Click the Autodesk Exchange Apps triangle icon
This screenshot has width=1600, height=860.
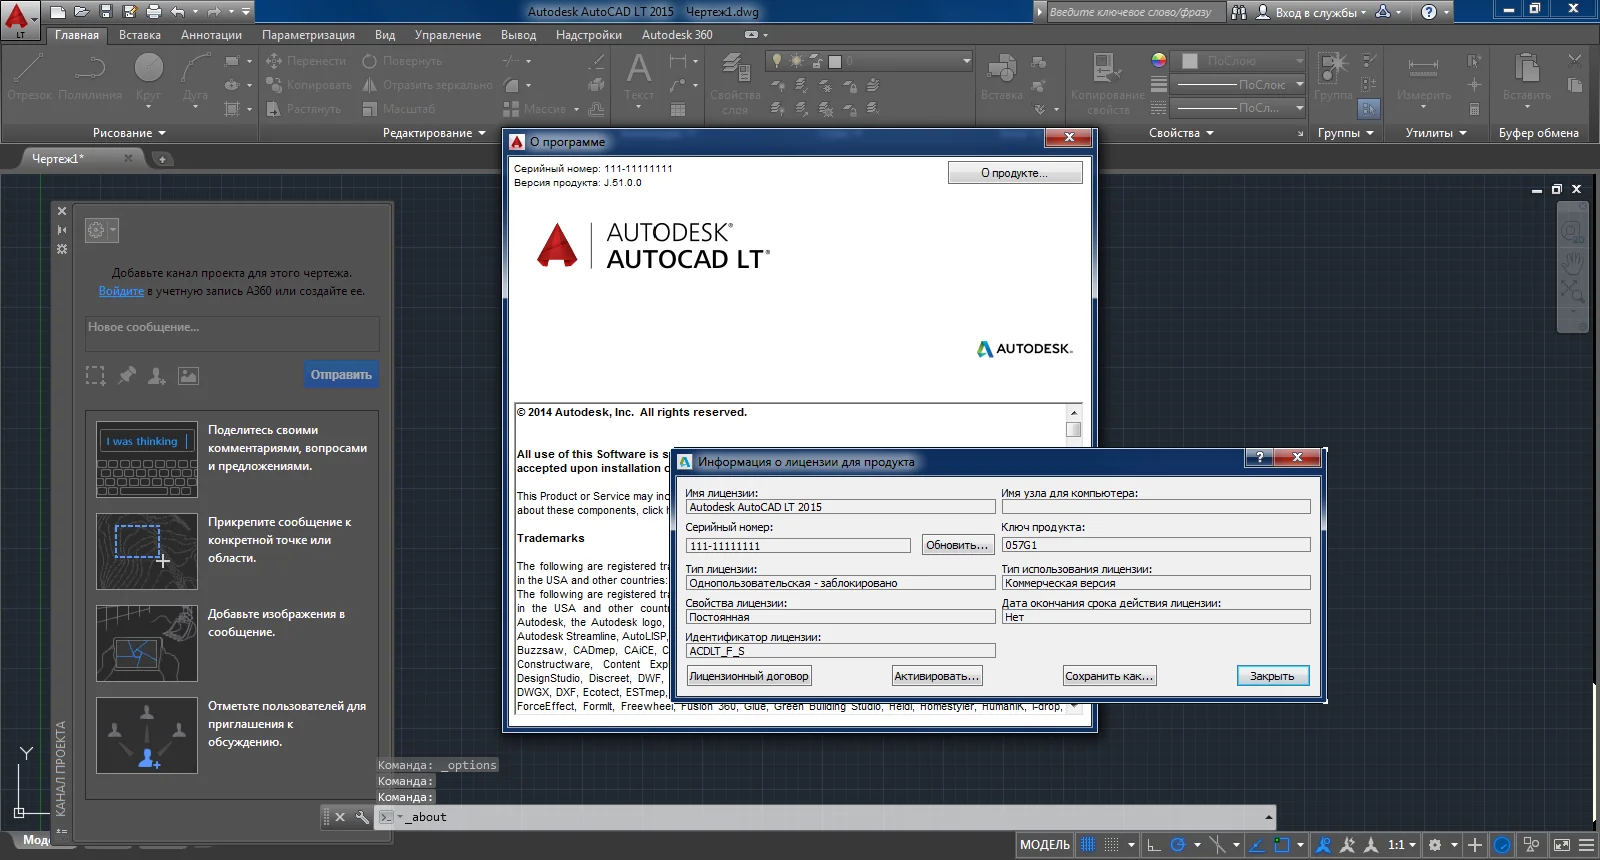[1383, 12]
